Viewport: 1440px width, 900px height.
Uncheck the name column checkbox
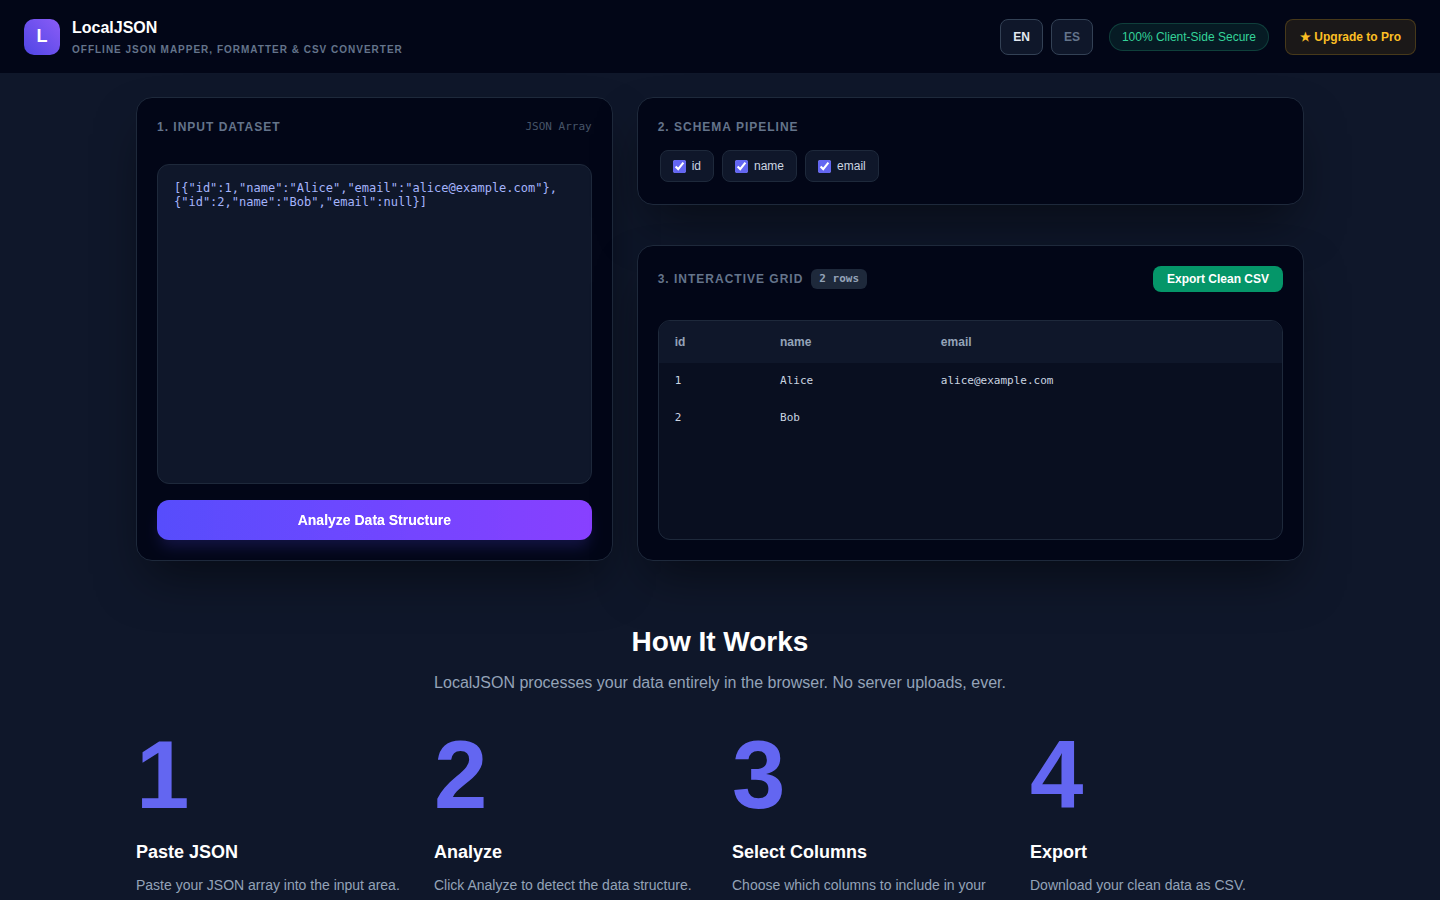742,167
